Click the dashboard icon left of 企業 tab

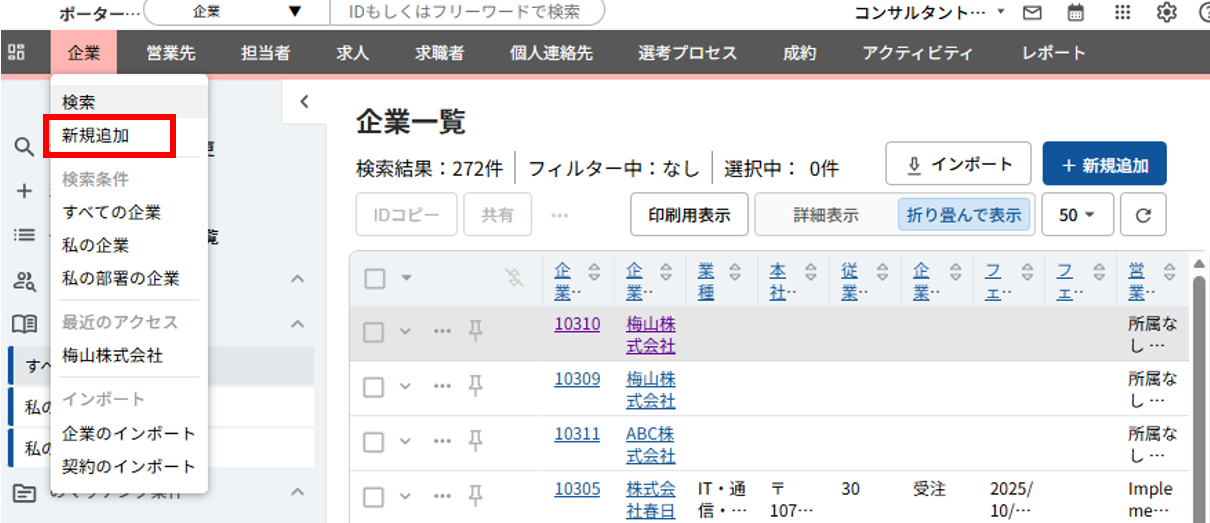17,53
